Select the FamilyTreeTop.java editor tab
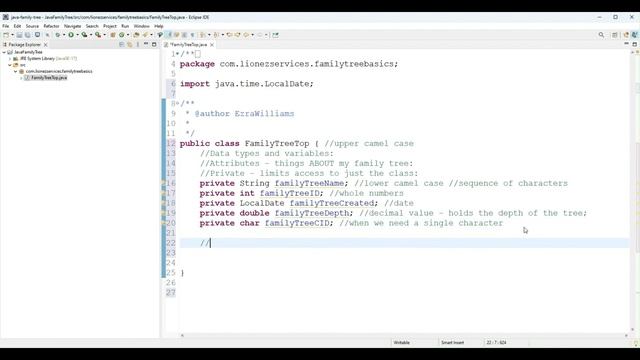640x360 pixels. point(188,44)
